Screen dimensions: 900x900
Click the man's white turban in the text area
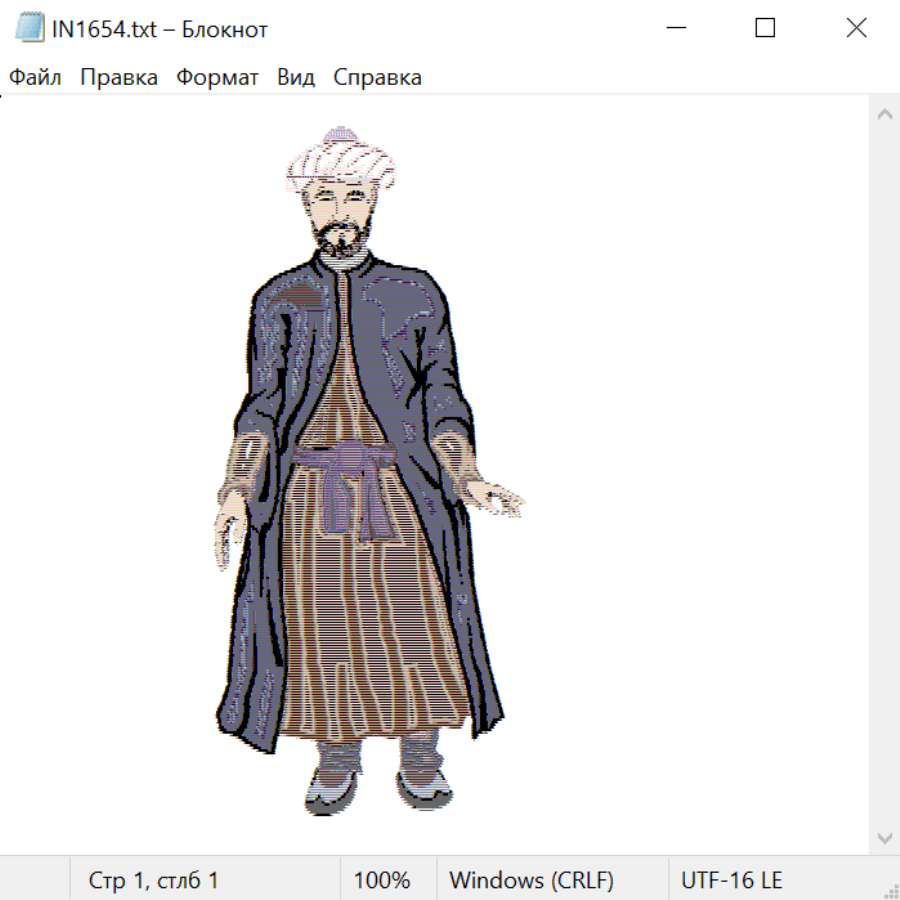click(x=340, y=160)
